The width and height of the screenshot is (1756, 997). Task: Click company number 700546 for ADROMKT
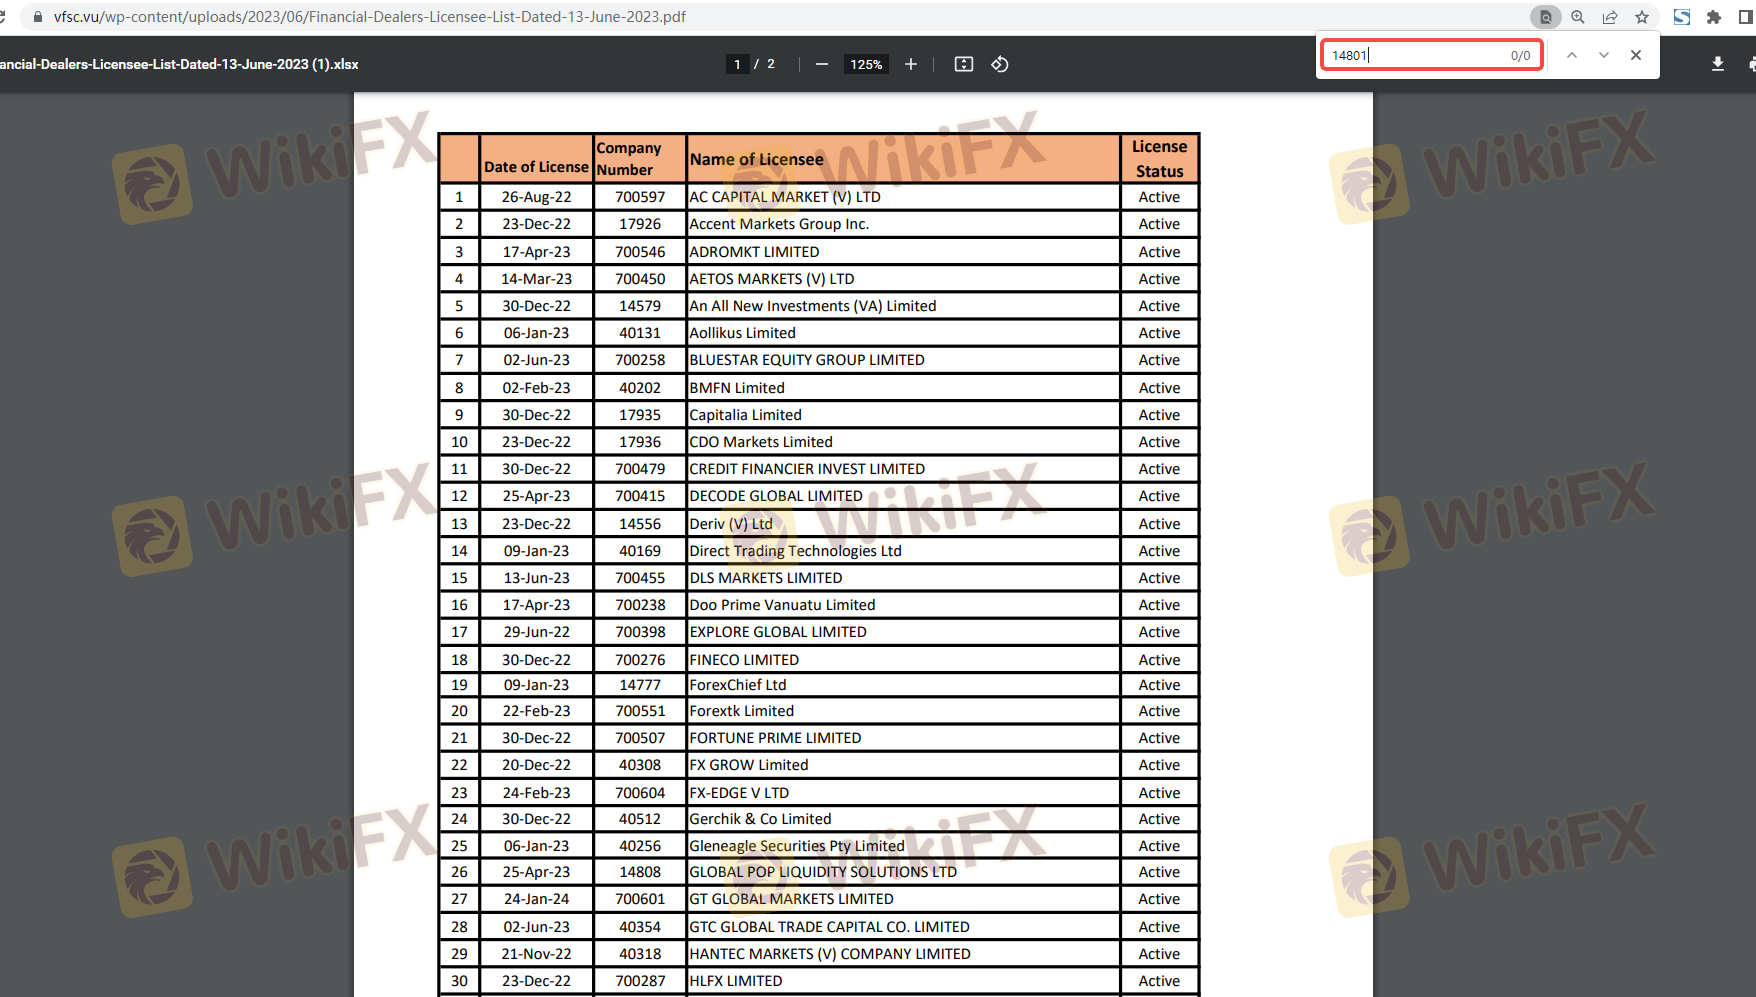[x=640, y=252]
